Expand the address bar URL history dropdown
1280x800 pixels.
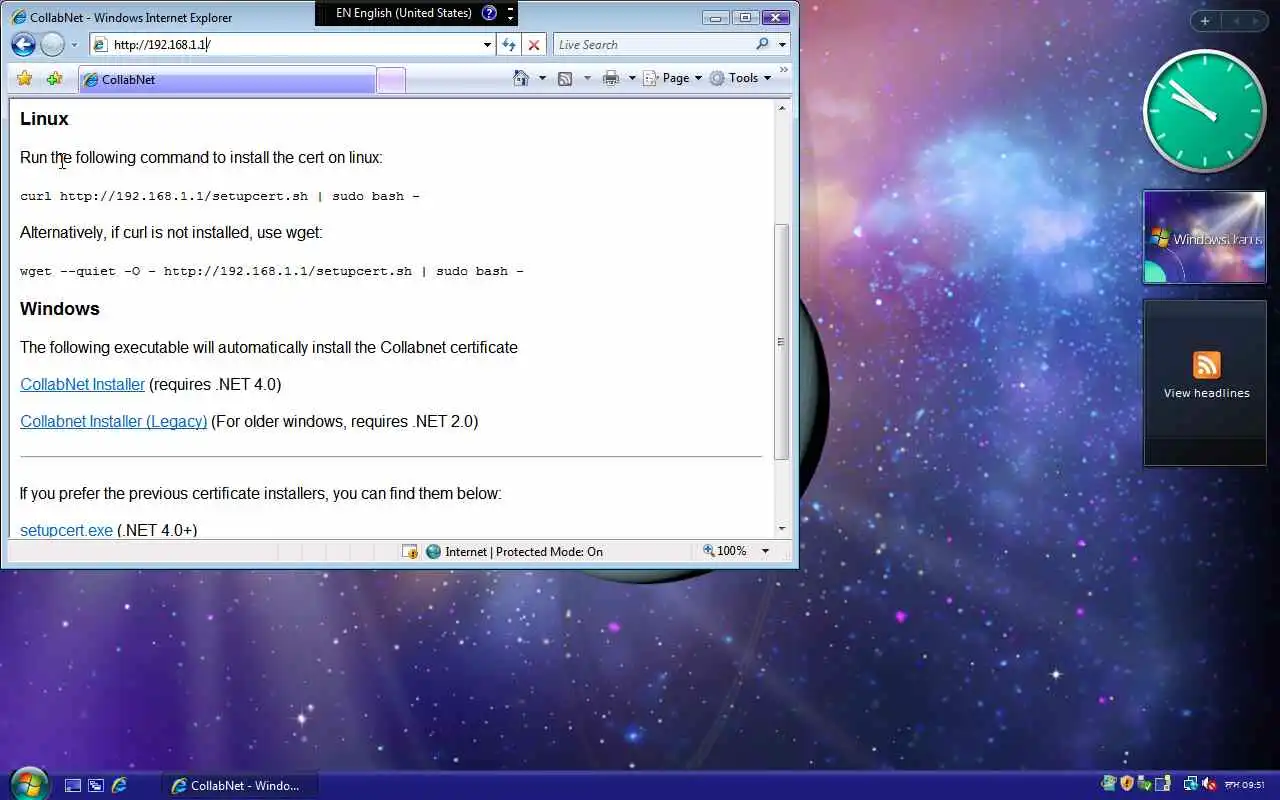point(487,45)
